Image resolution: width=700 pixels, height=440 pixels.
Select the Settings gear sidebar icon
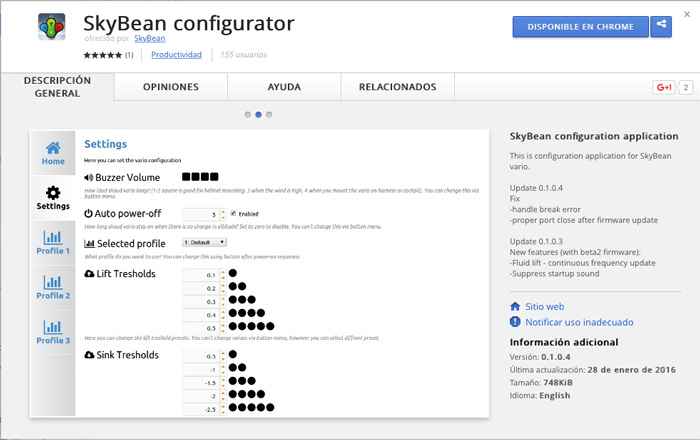click(53, 197)
